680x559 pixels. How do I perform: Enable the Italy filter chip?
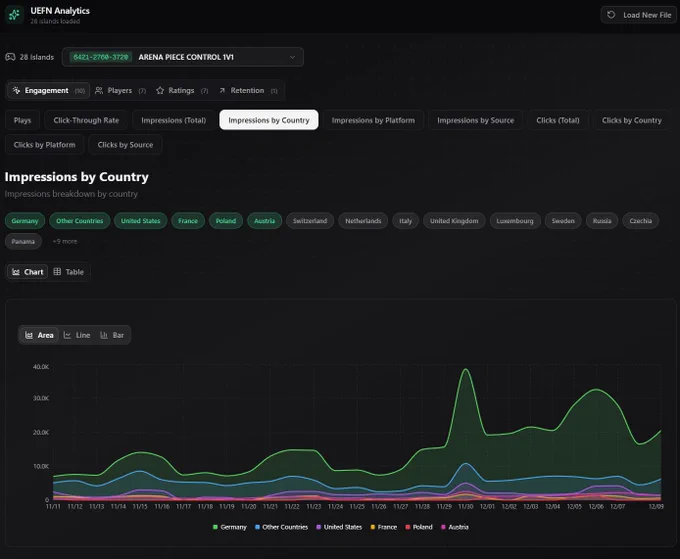405,221
